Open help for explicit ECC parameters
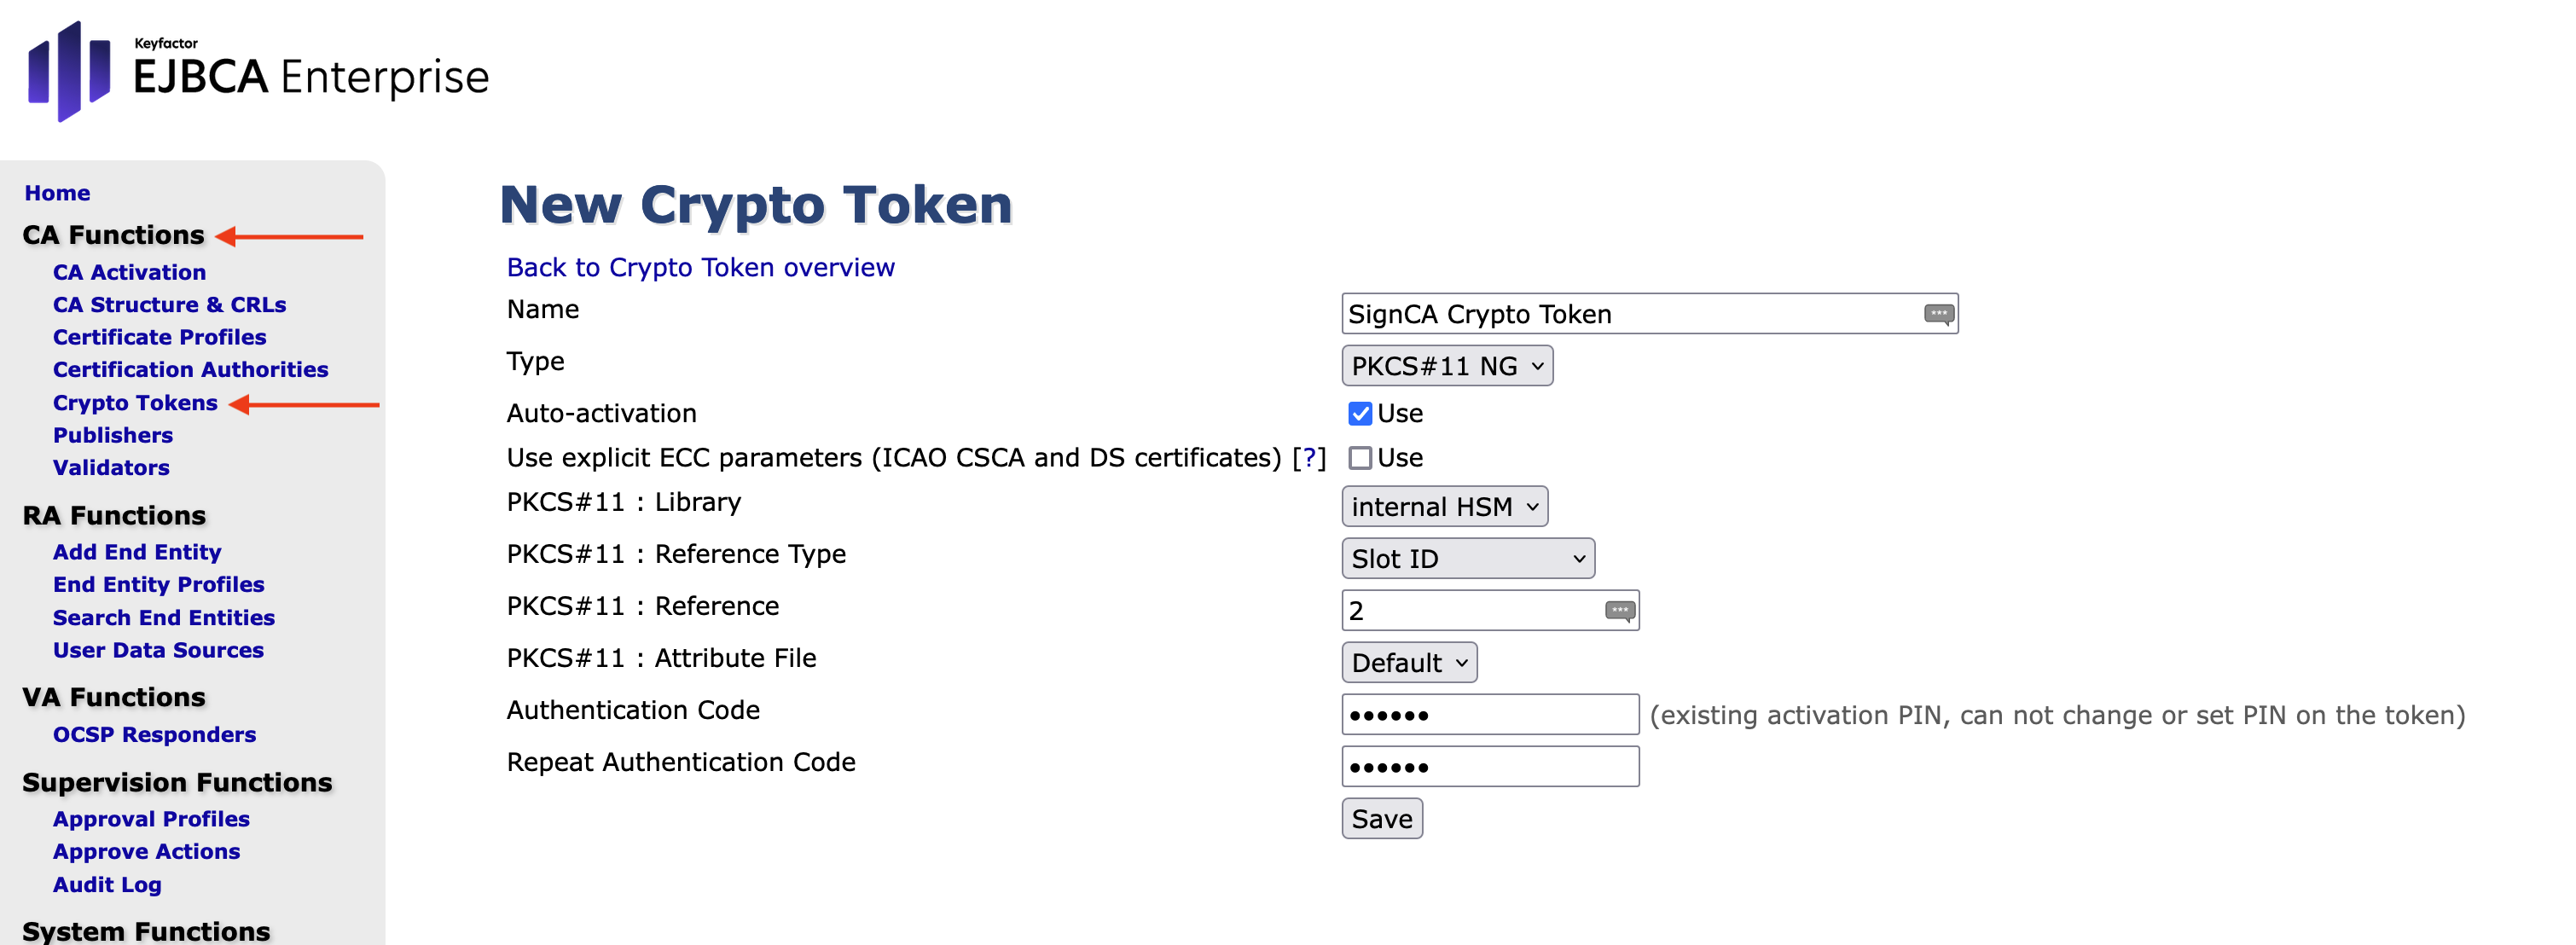Viewport: 2576px width, 945px height. pos(1310,457)
